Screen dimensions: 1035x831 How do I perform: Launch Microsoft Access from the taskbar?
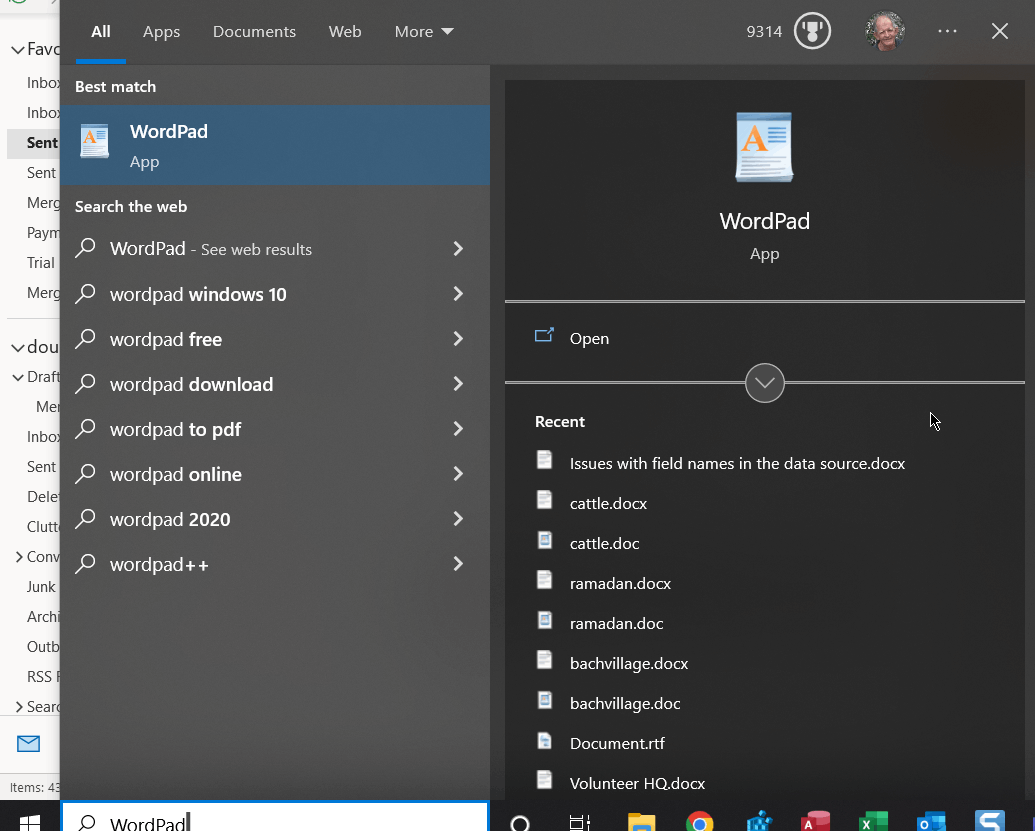(815, 822)
